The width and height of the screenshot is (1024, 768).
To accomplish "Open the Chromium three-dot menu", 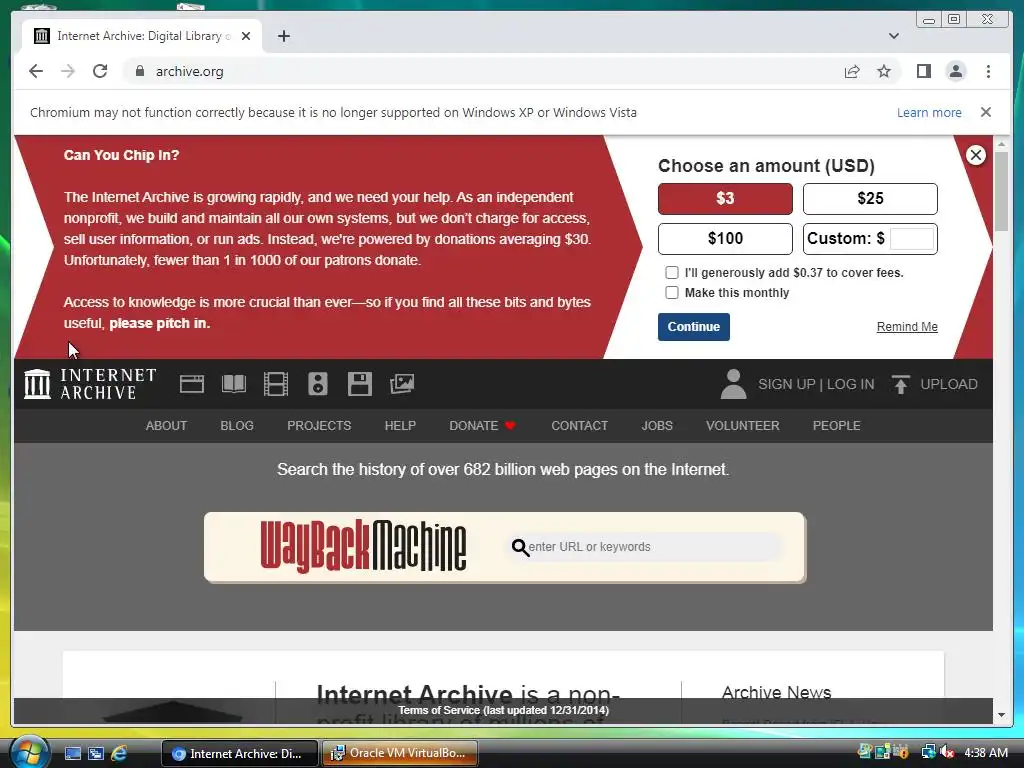I will point(988,71).
